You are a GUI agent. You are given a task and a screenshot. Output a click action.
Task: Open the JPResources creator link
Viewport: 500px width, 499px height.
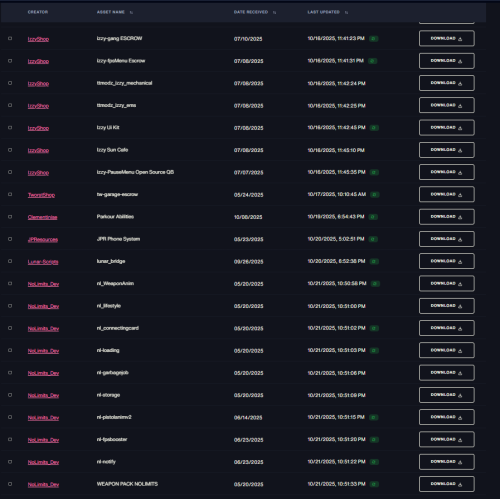pos(43,240)
